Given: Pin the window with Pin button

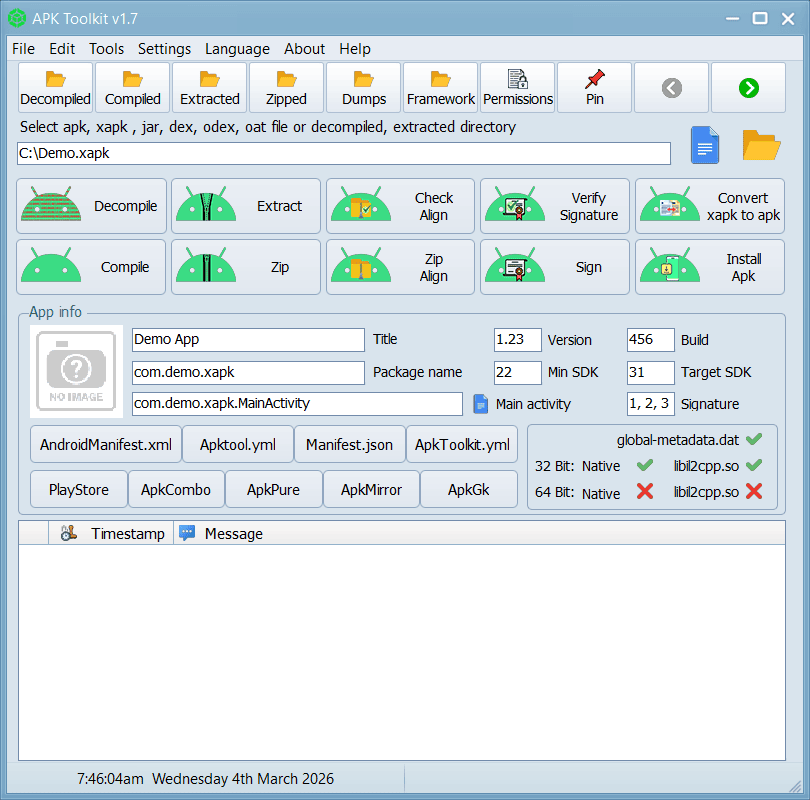Looking at the screenshot, I should (x=595, y=88).
